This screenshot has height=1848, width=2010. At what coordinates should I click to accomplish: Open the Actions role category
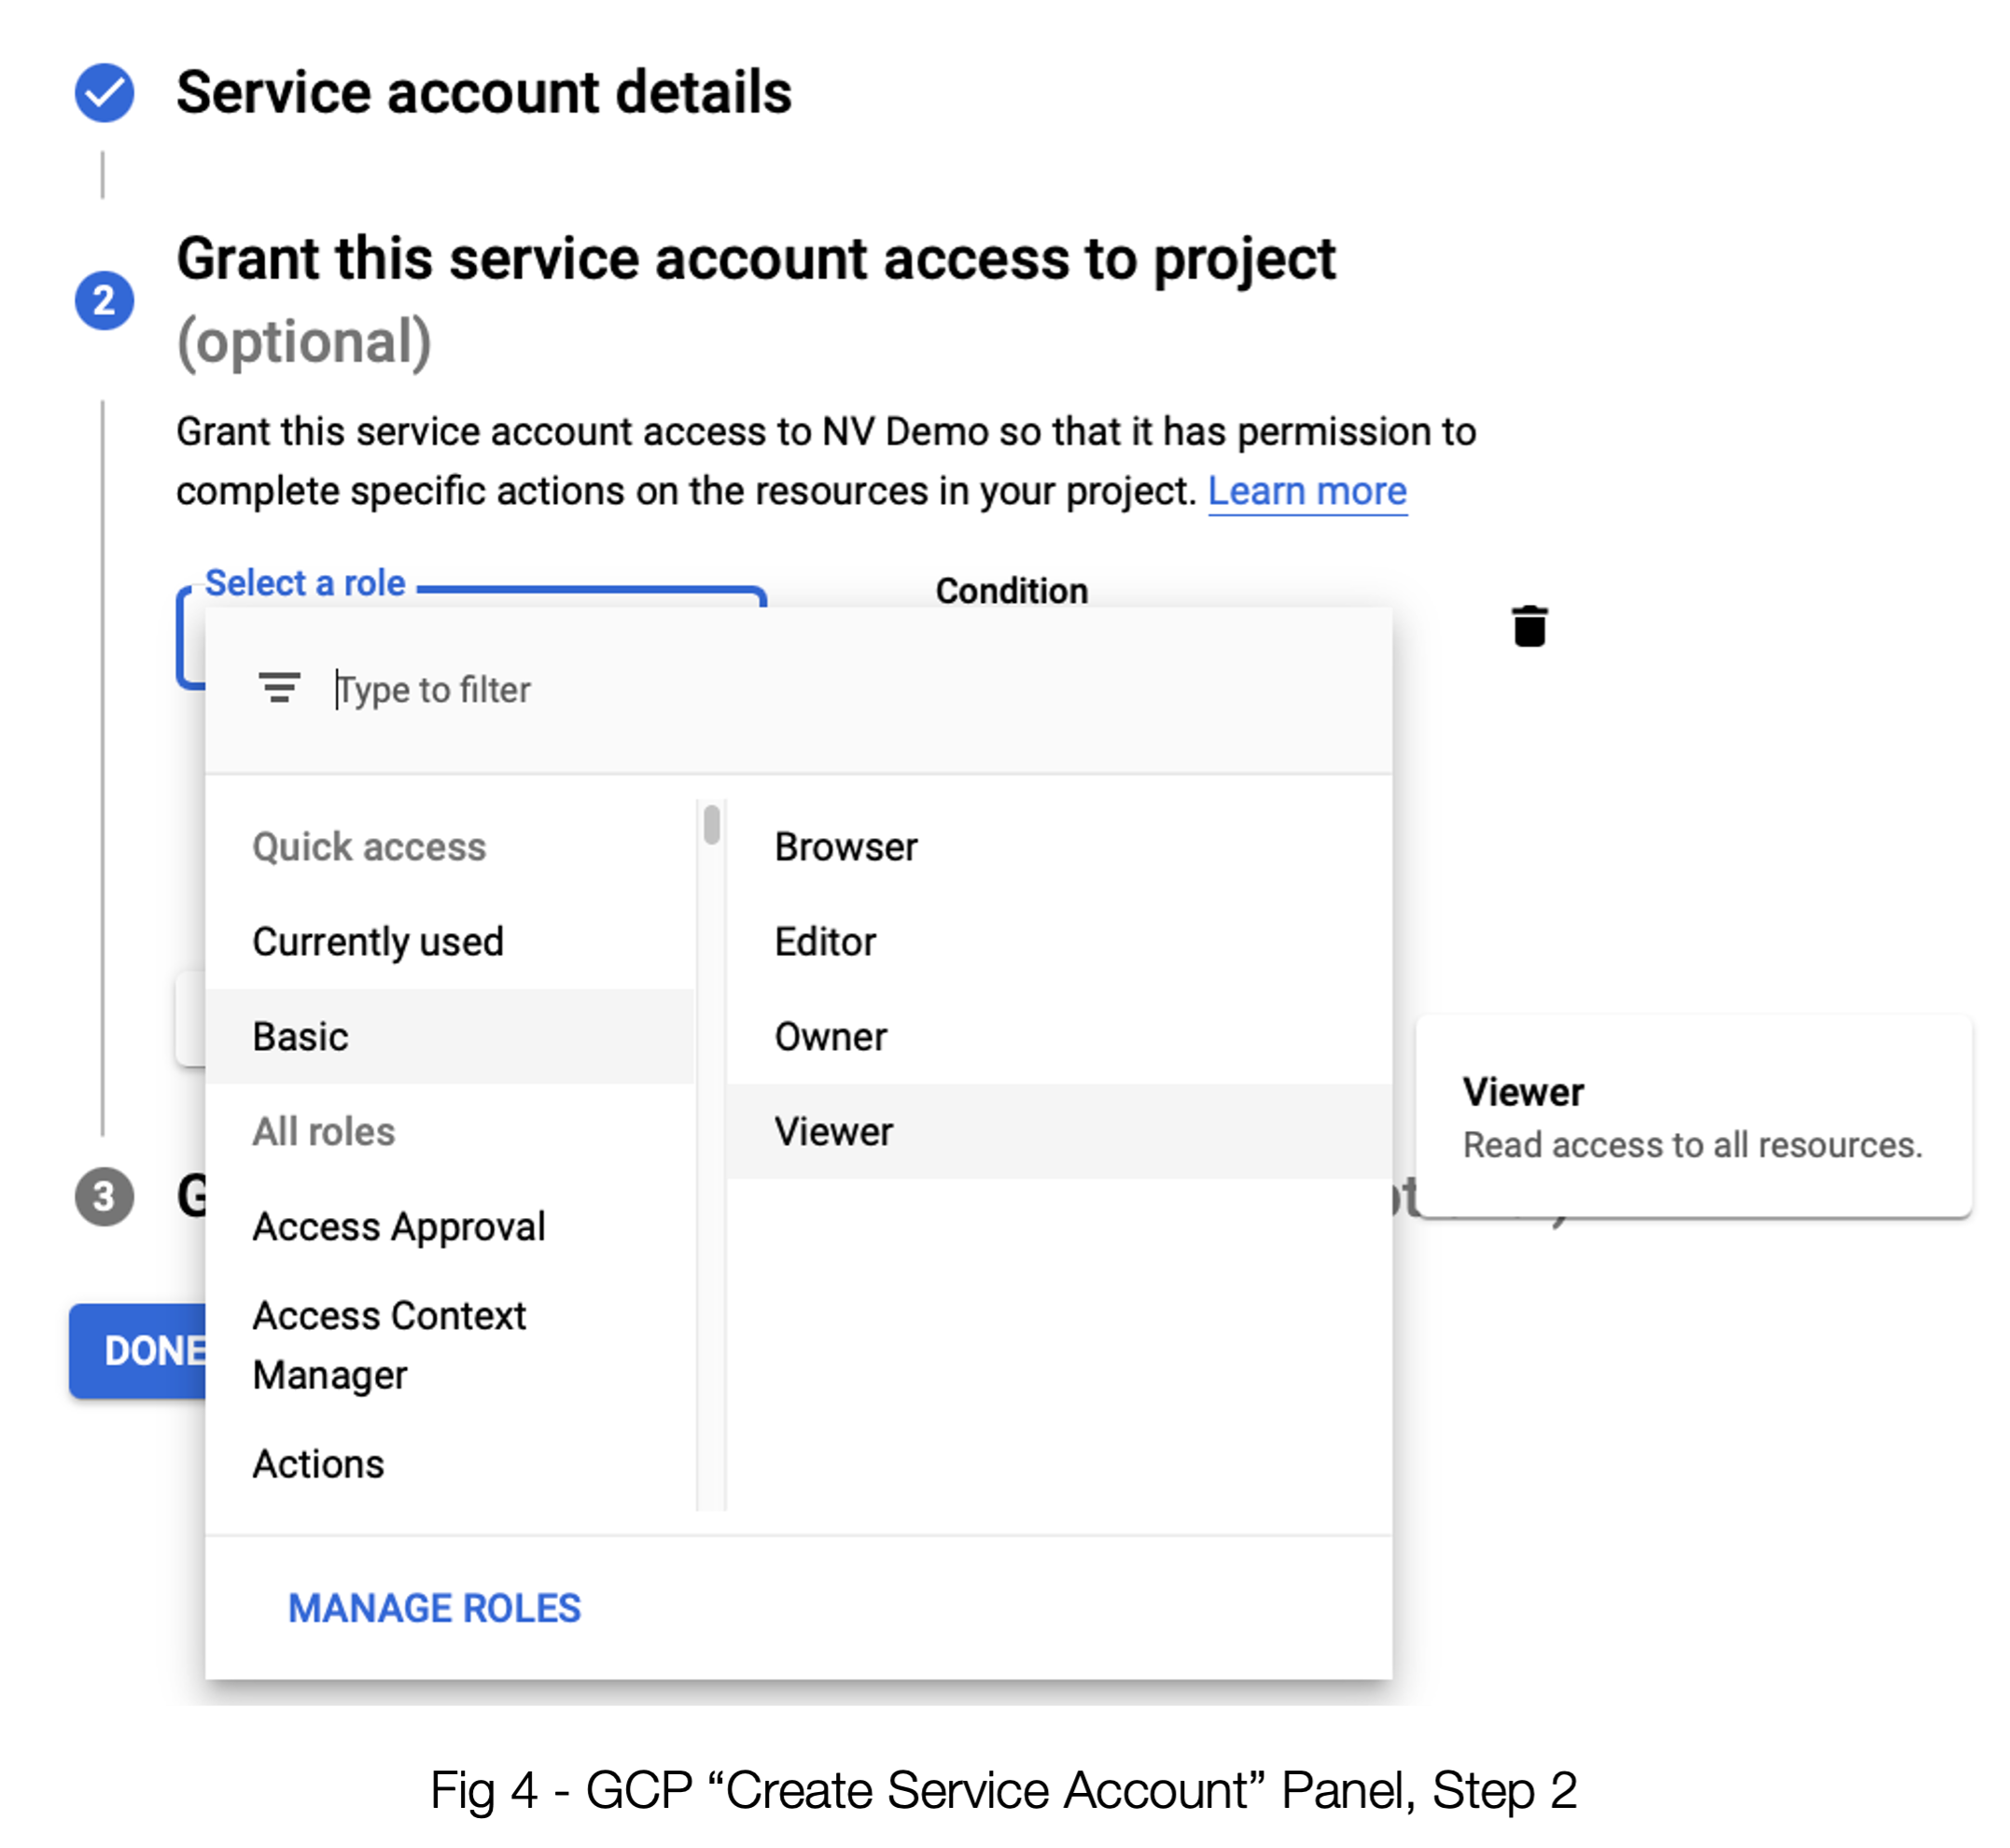318,1464
